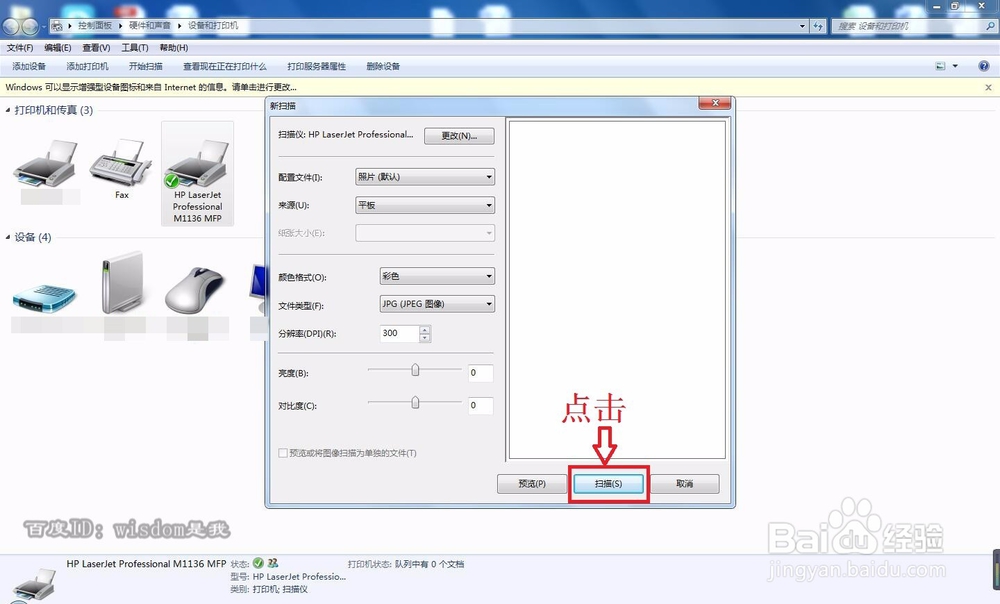Close the 新扫描 dialog
Viewport: 1000px width, 604px height.
pos(715,103)
